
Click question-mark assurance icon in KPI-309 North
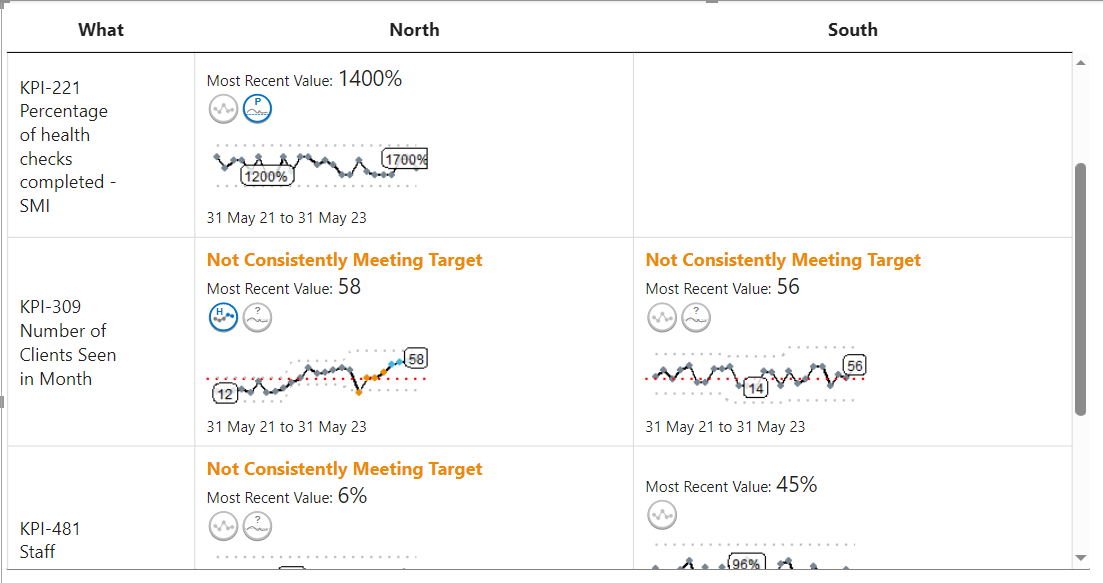pos(257,318)
